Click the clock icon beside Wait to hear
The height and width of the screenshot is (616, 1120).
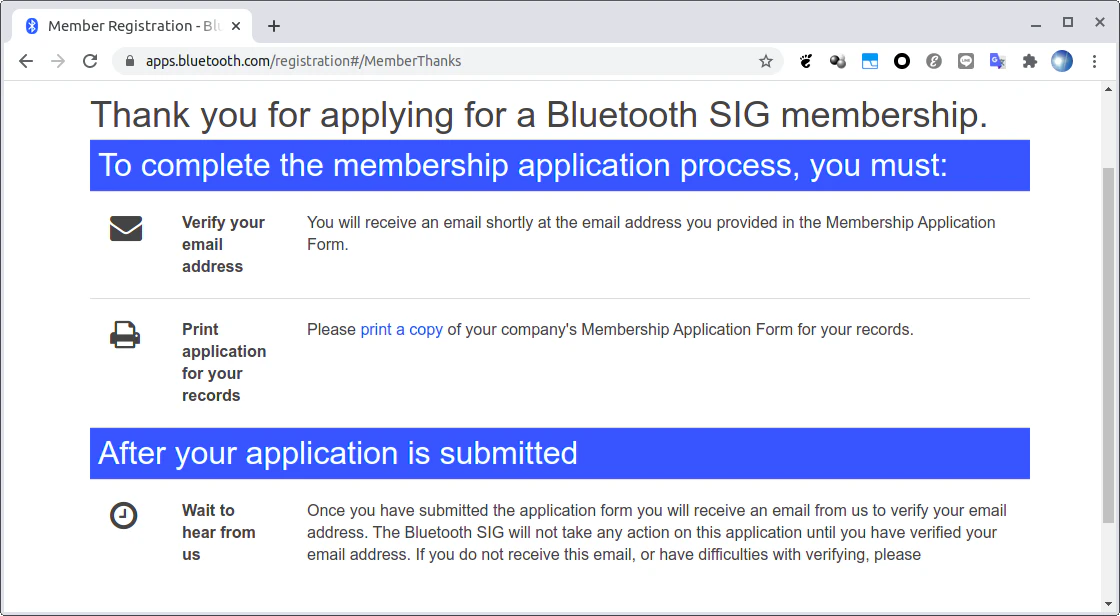click(124, 515)
